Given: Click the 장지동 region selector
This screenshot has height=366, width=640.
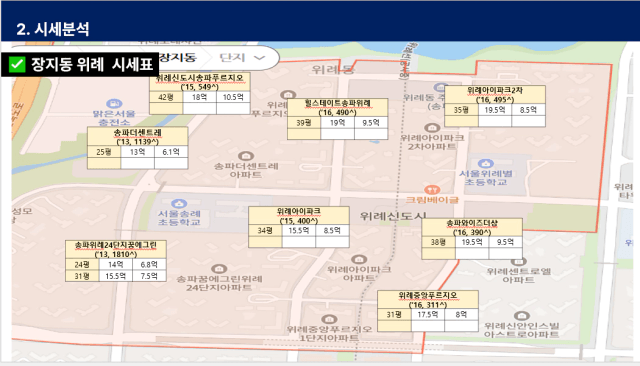Looking at the screenshot, I should tap(178, 58).
